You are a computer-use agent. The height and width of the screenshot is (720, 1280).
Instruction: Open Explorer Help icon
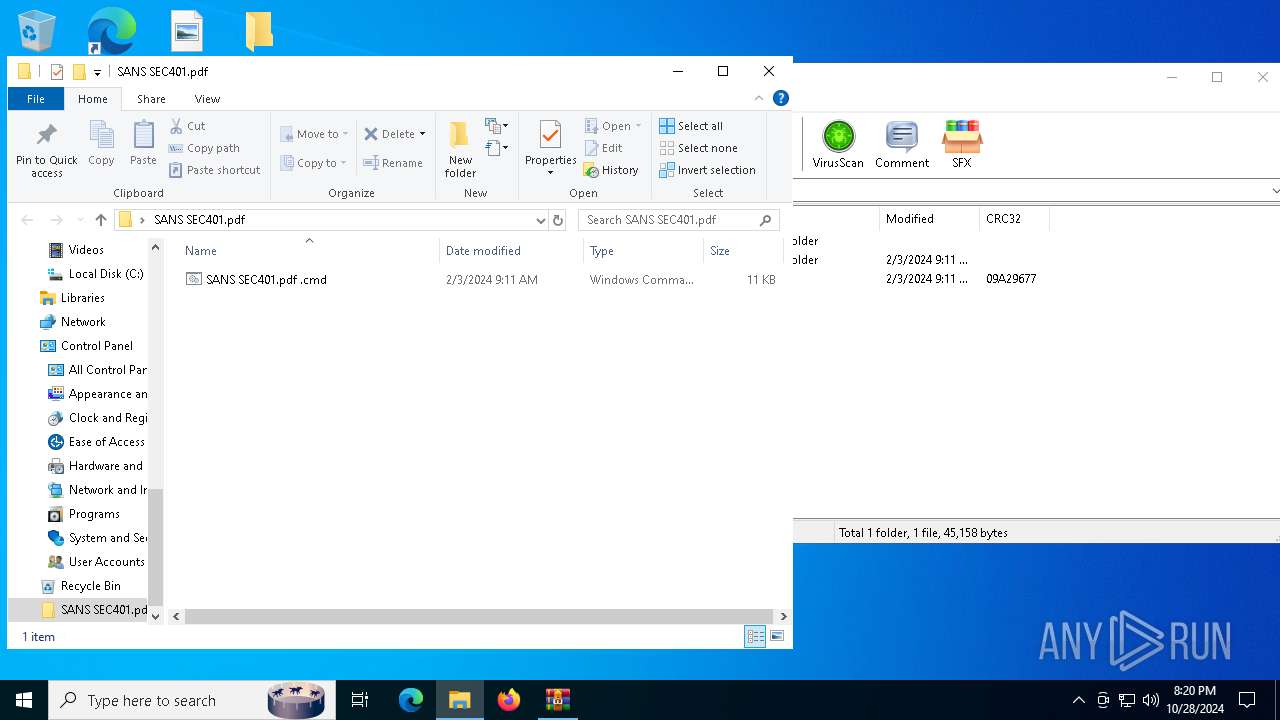pyautogui.click(x=781, y=98)
